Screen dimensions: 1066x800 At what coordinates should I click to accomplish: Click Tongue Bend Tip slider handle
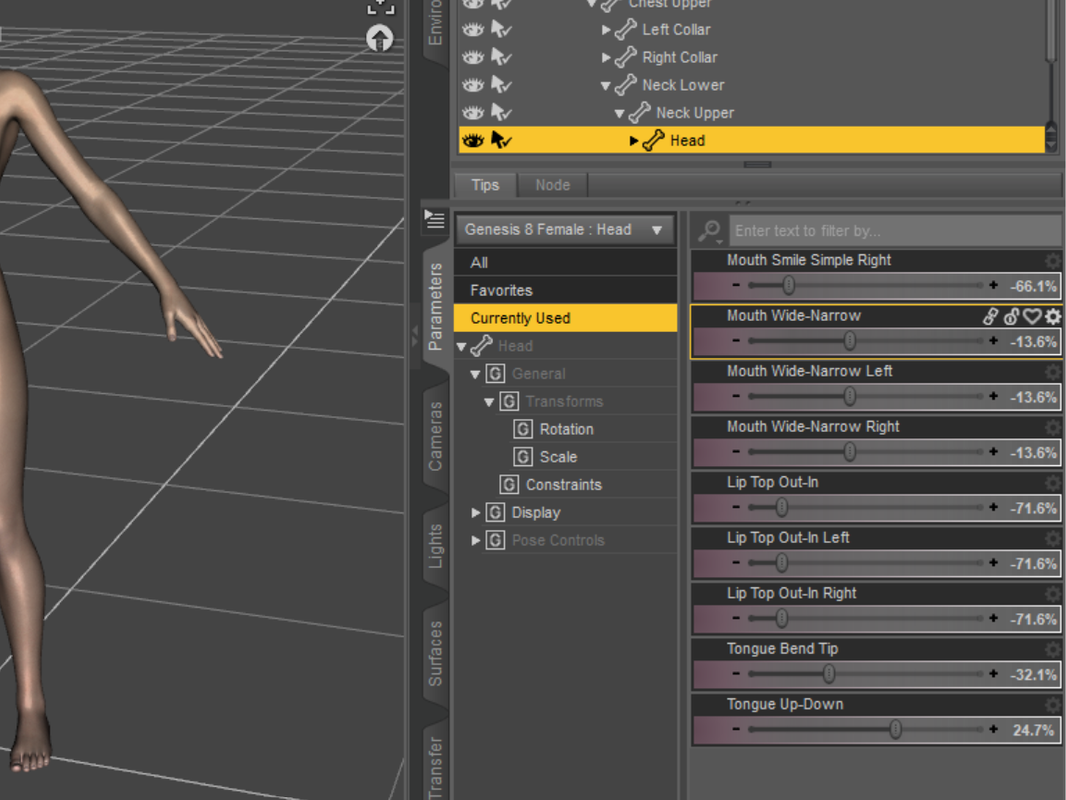pos(829,674)
